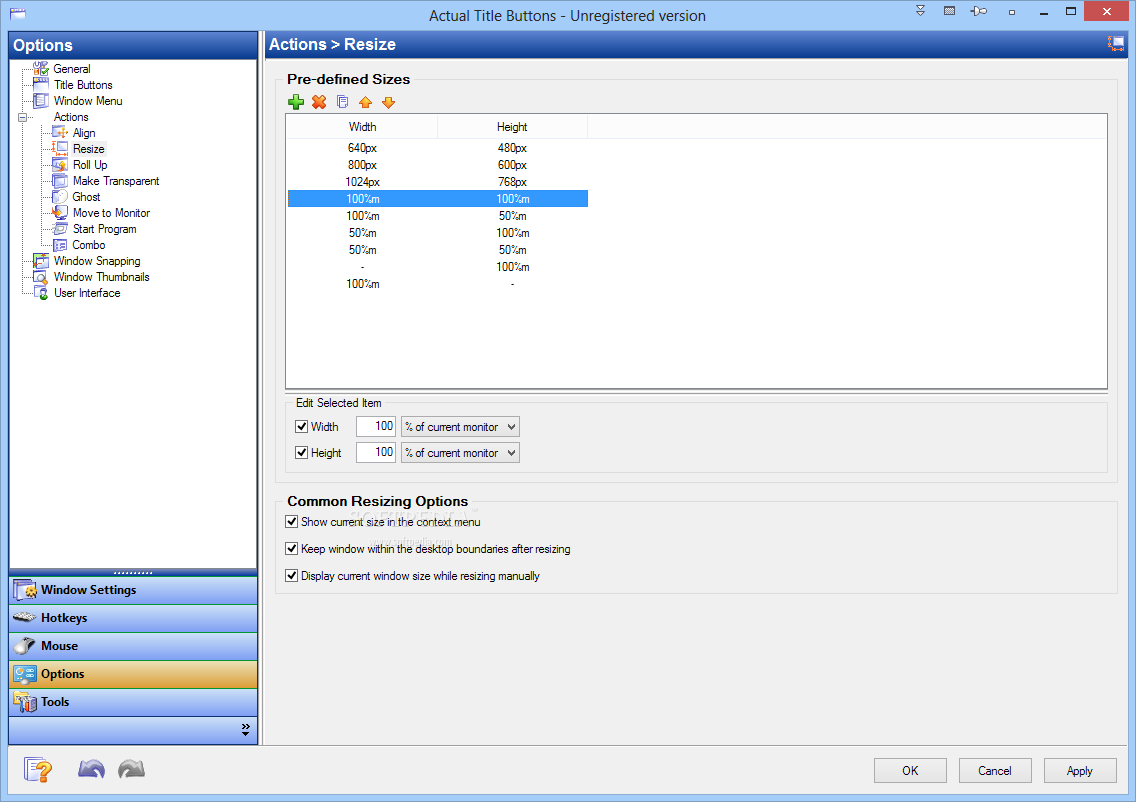Move the selected size up with the up arrow

coord(365,102)
